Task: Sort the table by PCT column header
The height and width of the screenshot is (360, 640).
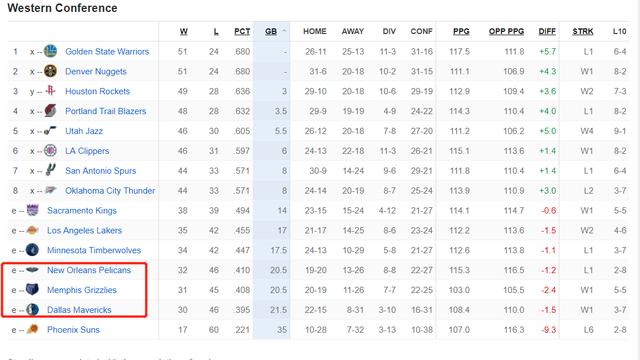Action: (242, 31)
